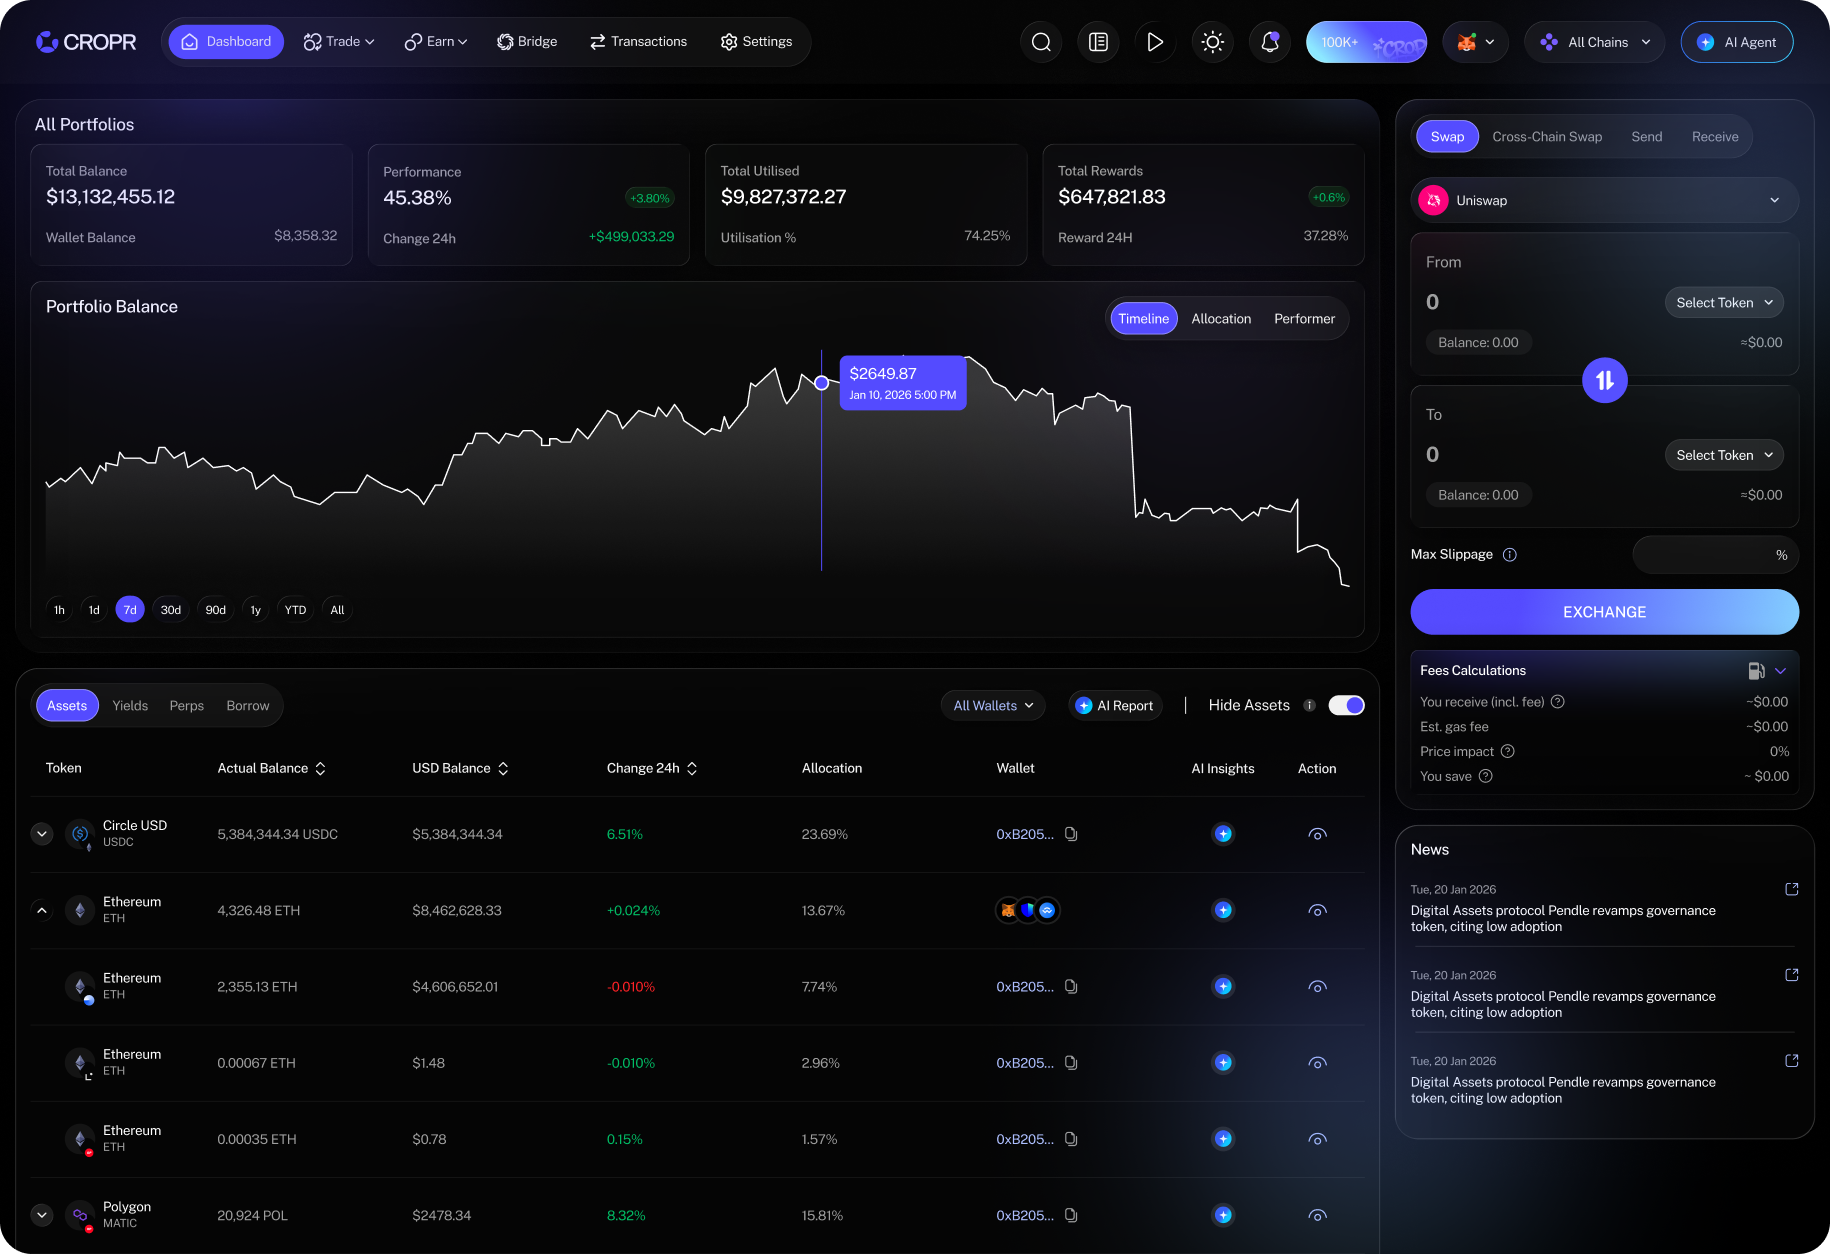The width and height of the screenshot is (1830, 1254).
Task: Copy wallet address for 2,355.13 ETH row
Action: tap(1071, 987)
